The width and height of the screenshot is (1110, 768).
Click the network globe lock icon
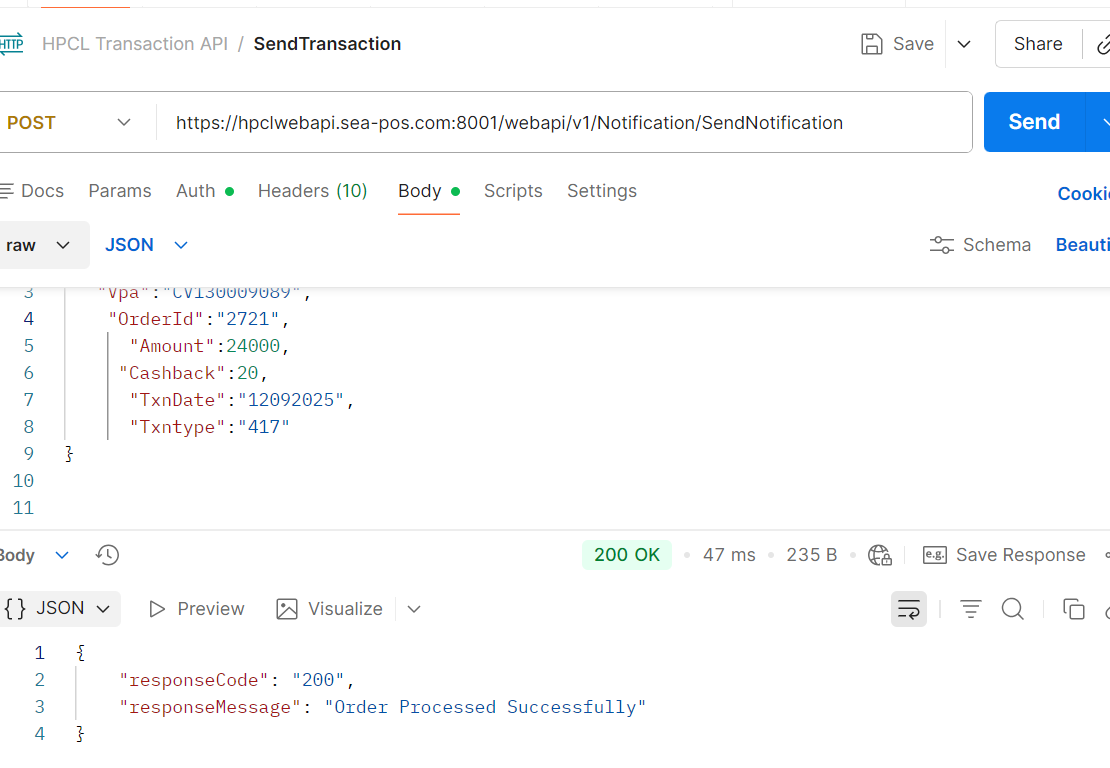point(880,555)
